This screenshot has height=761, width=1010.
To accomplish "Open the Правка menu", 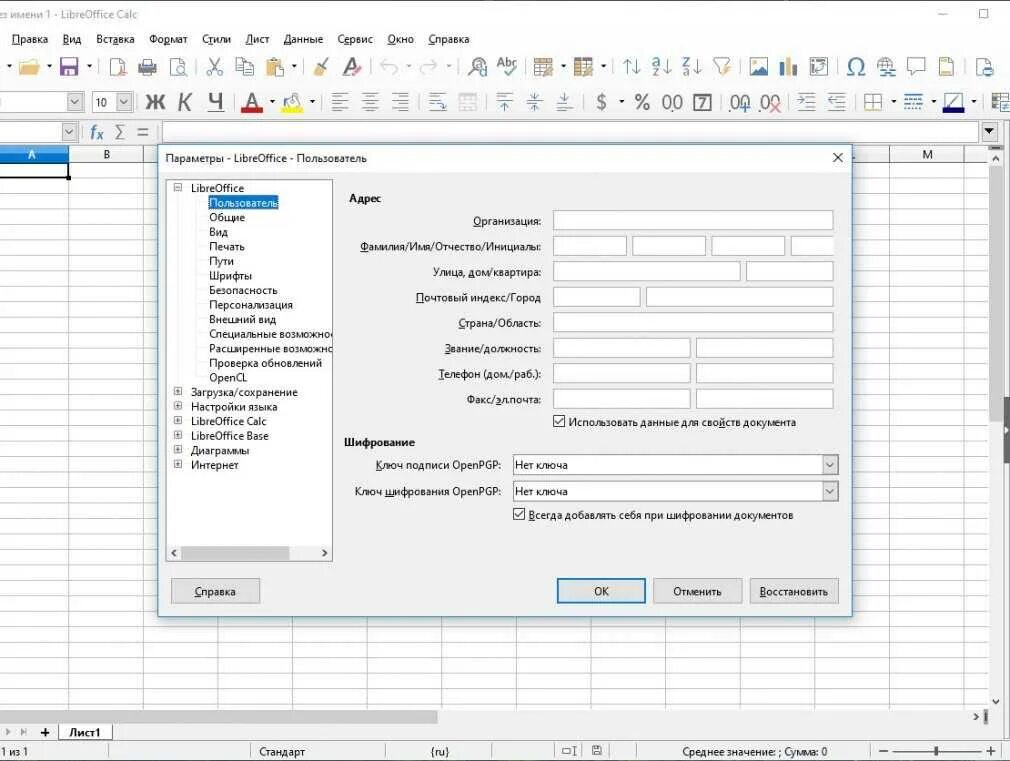I will [30, 39].
